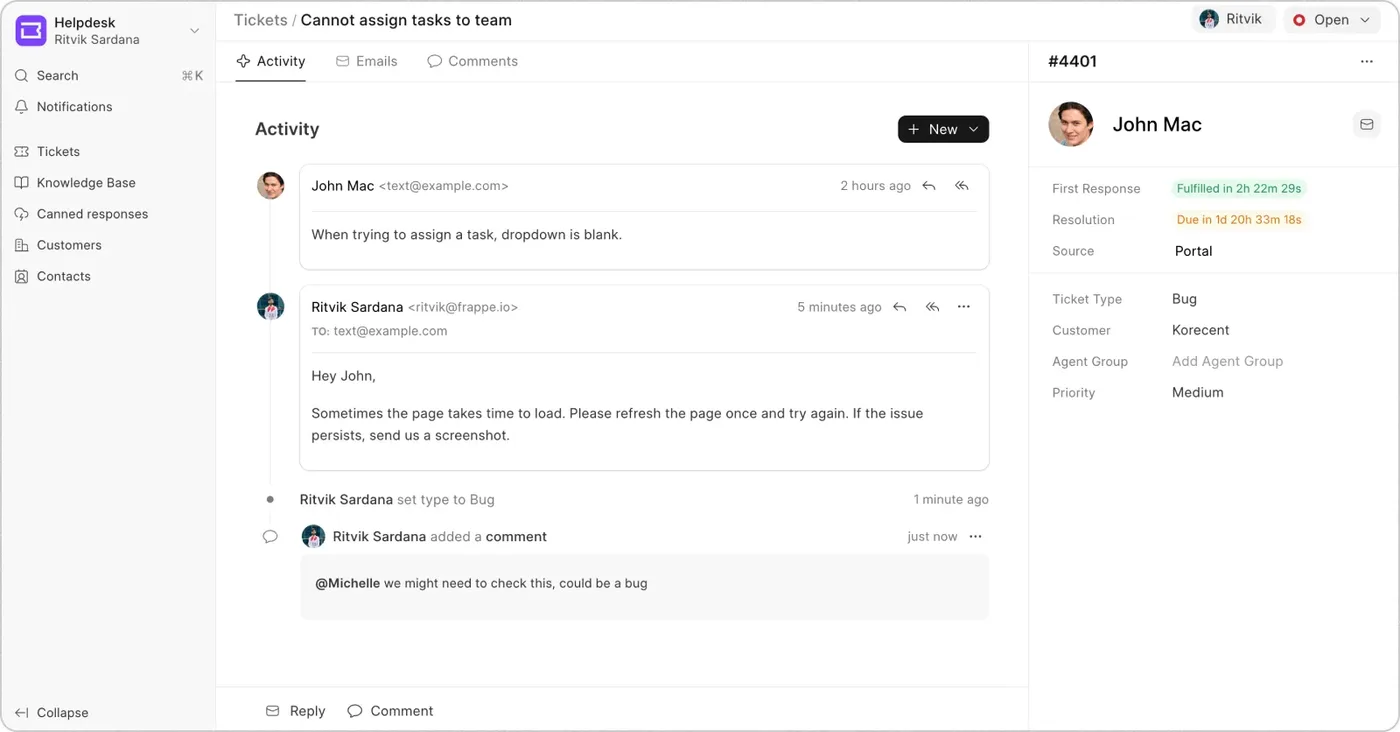Image resolution: width=1400 pixels, height=732 pixels.
Task: Open the New dropdown button
Action: 943,129
